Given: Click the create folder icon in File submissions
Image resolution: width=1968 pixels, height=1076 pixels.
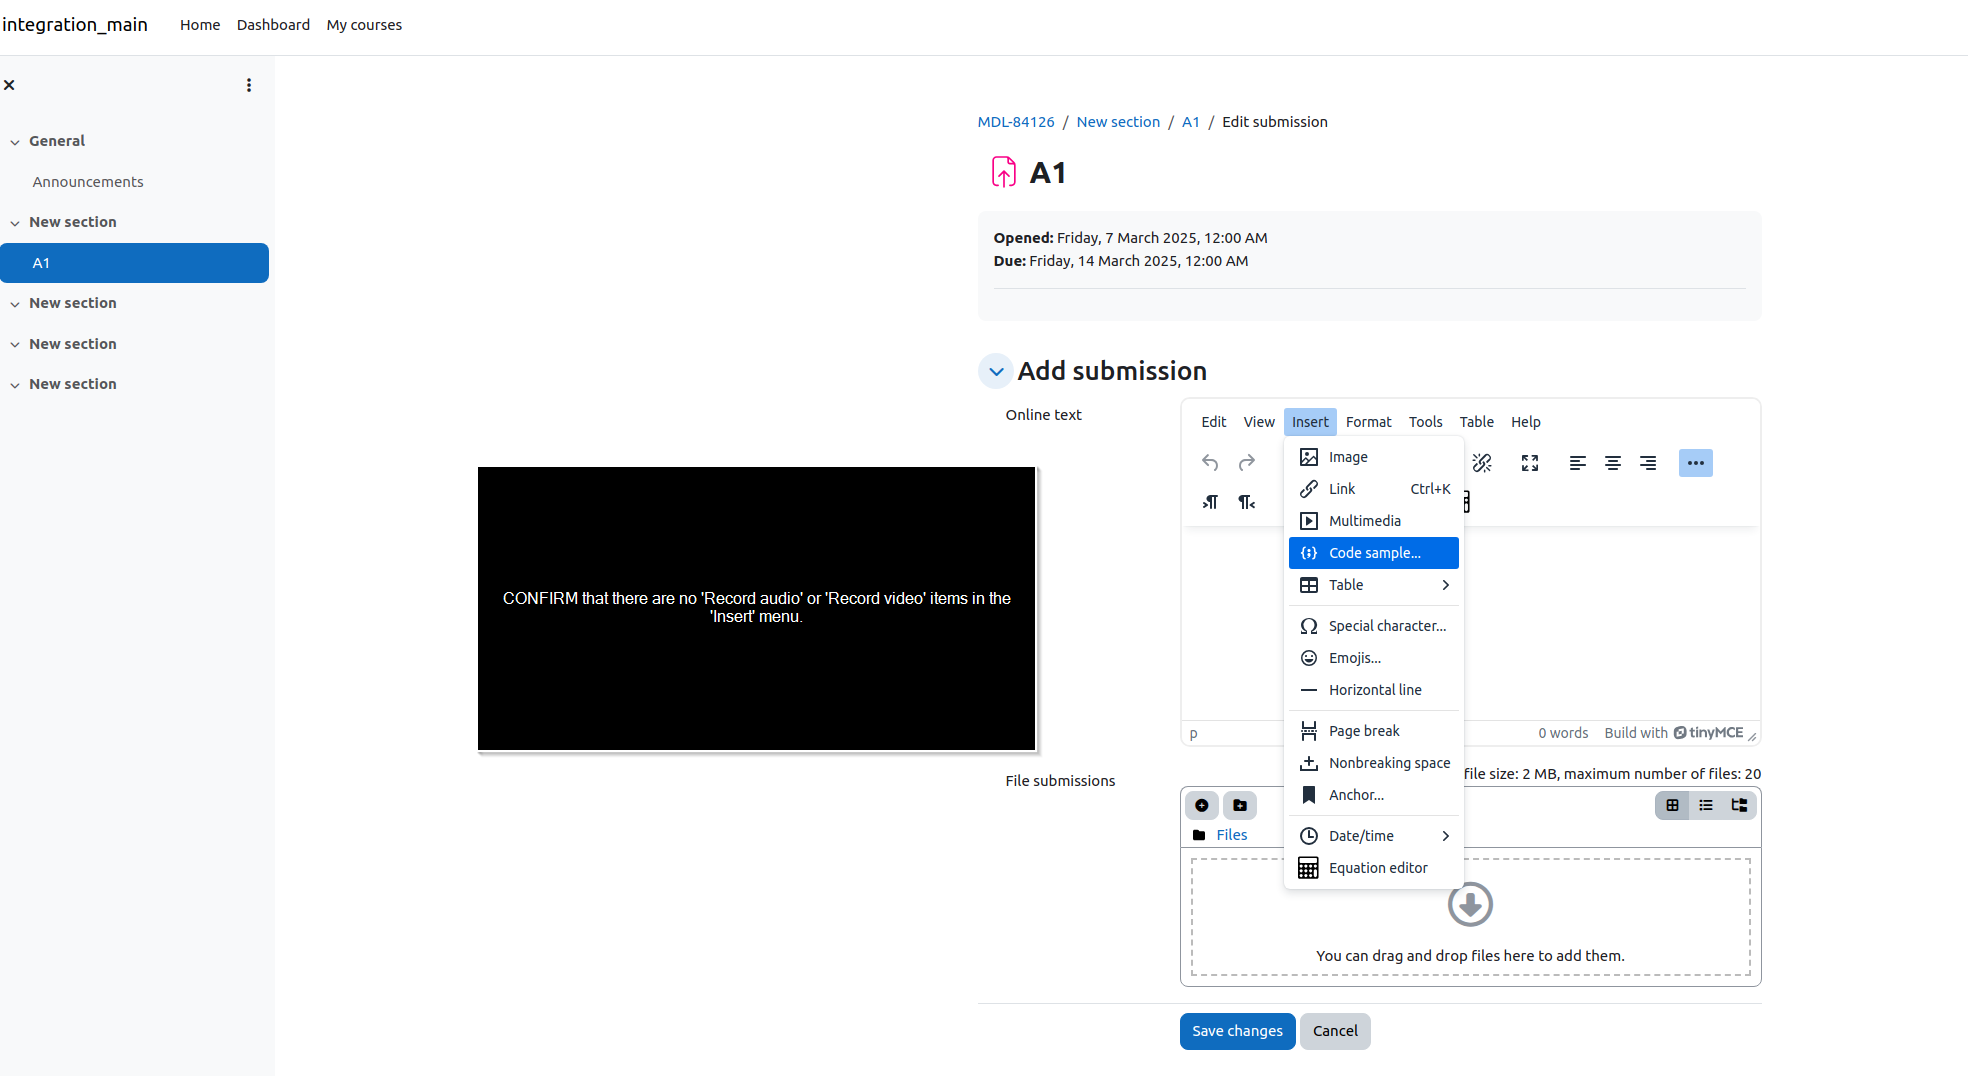Looking at the screenshot, I should pyautogui.click(x=1240, y=805).
